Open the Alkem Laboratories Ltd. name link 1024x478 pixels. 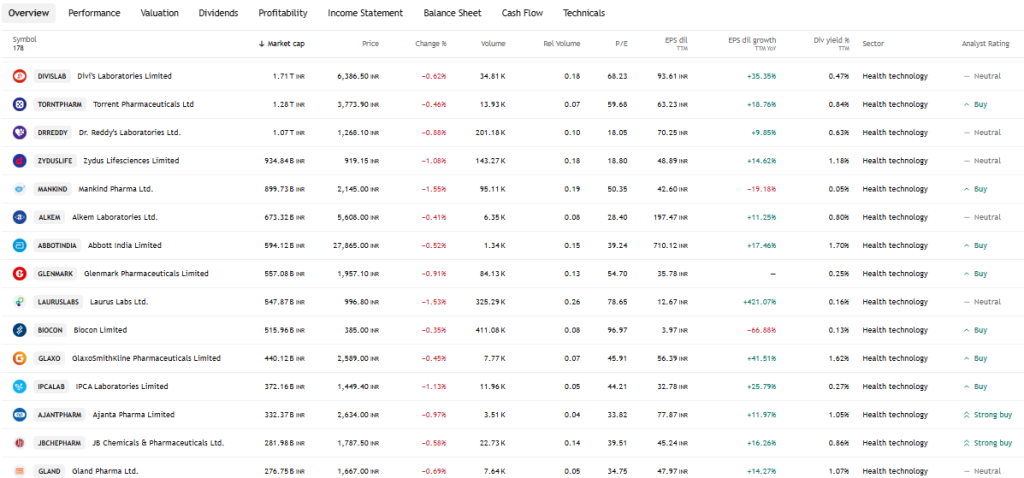pyautogui.click(x=115, y=217)
